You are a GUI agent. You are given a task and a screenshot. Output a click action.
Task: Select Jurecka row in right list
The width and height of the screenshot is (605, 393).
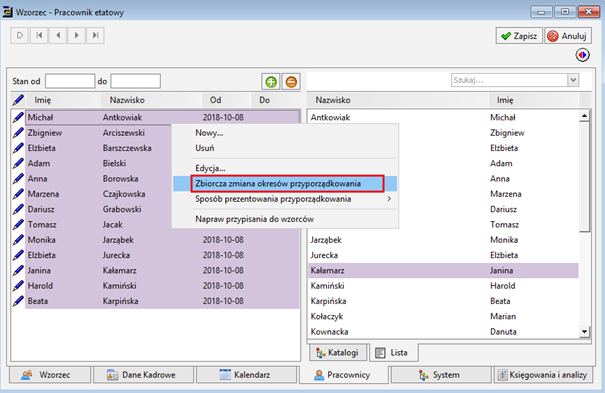pyautogui.click(x=444, y=255)
